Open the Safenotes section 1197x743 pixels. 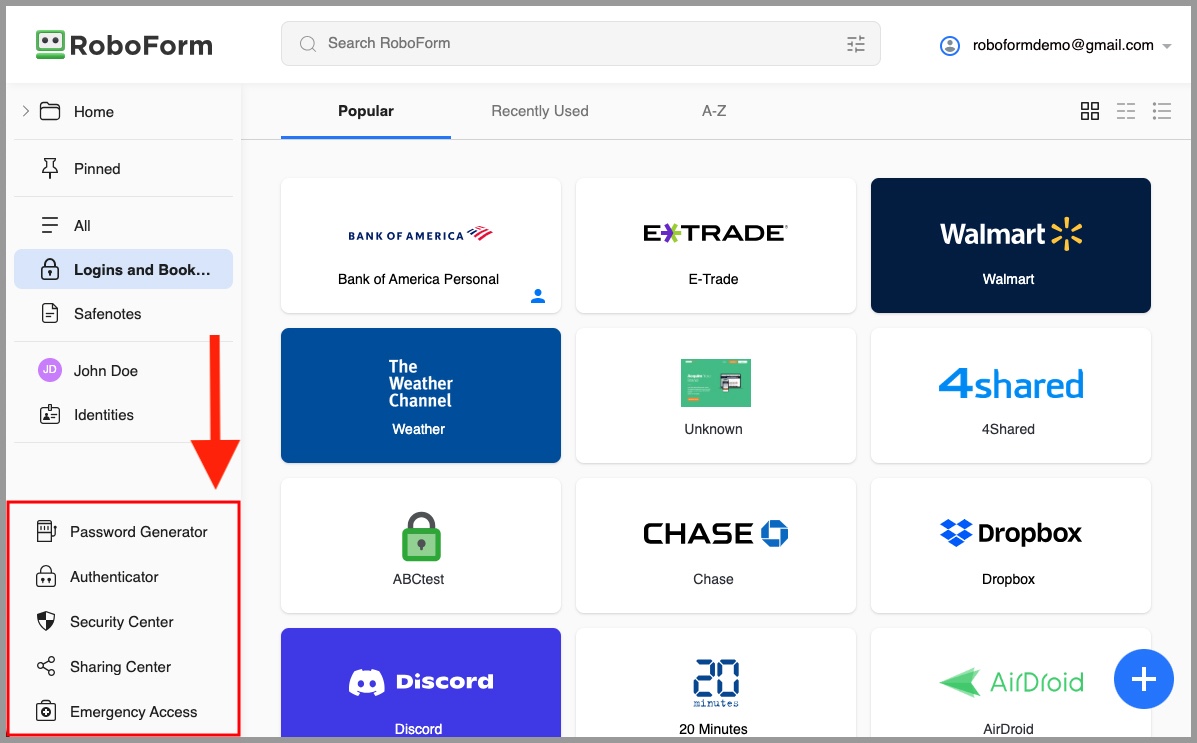109,313
